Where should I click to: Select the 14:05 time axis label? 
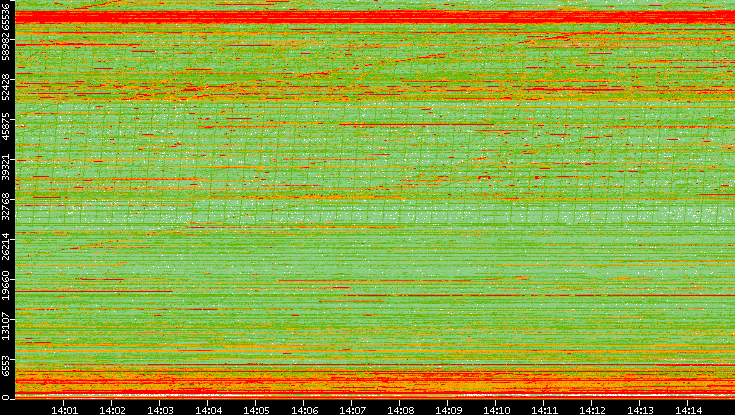256,410
